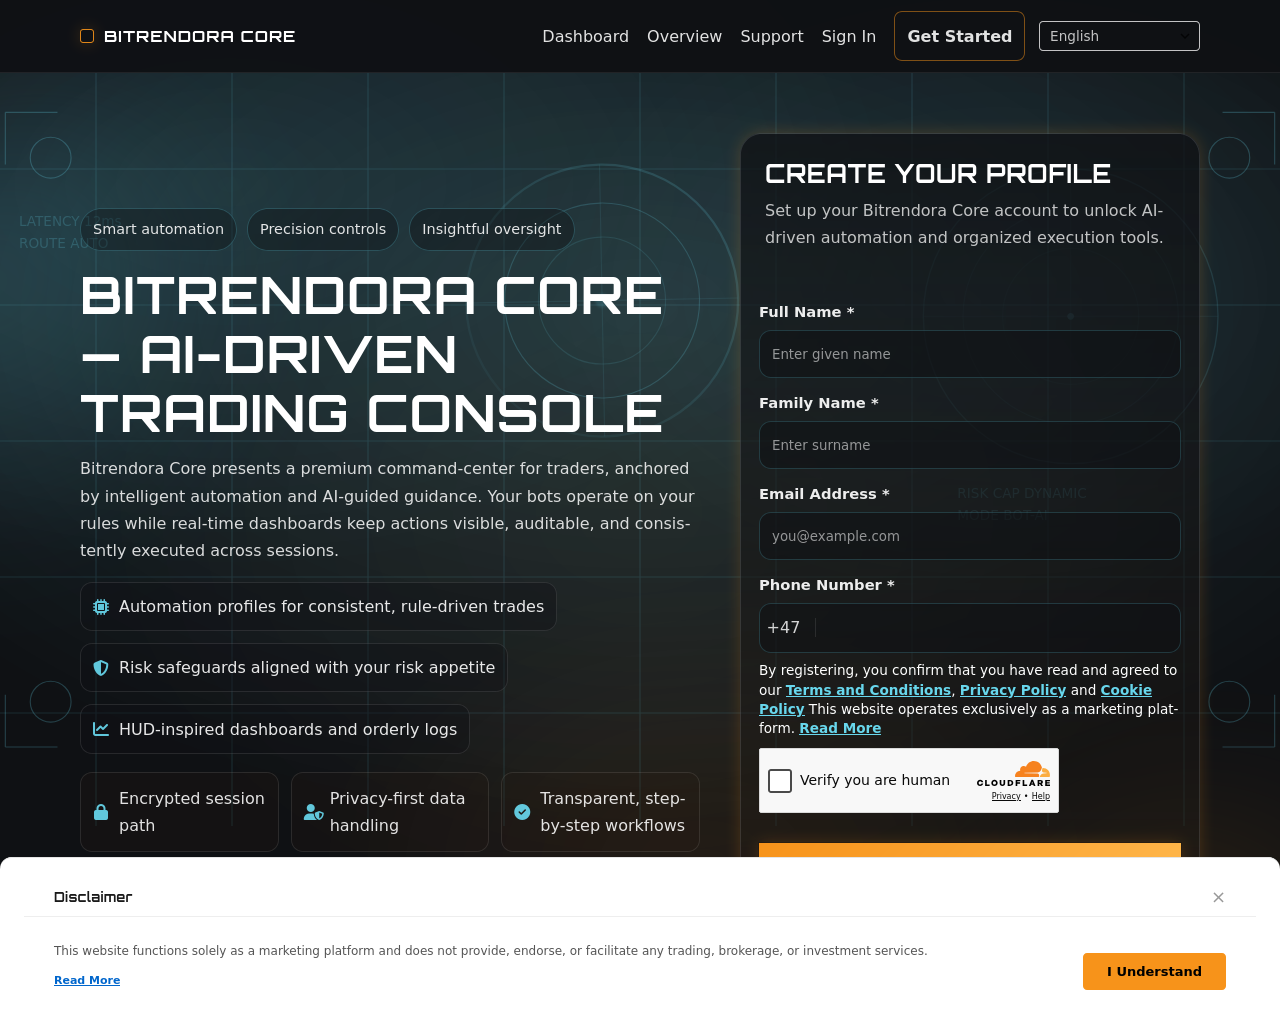1280x1024 pixels.
Task: Click Read More in the Disclaimer banner
Action: tap(87, 980)
